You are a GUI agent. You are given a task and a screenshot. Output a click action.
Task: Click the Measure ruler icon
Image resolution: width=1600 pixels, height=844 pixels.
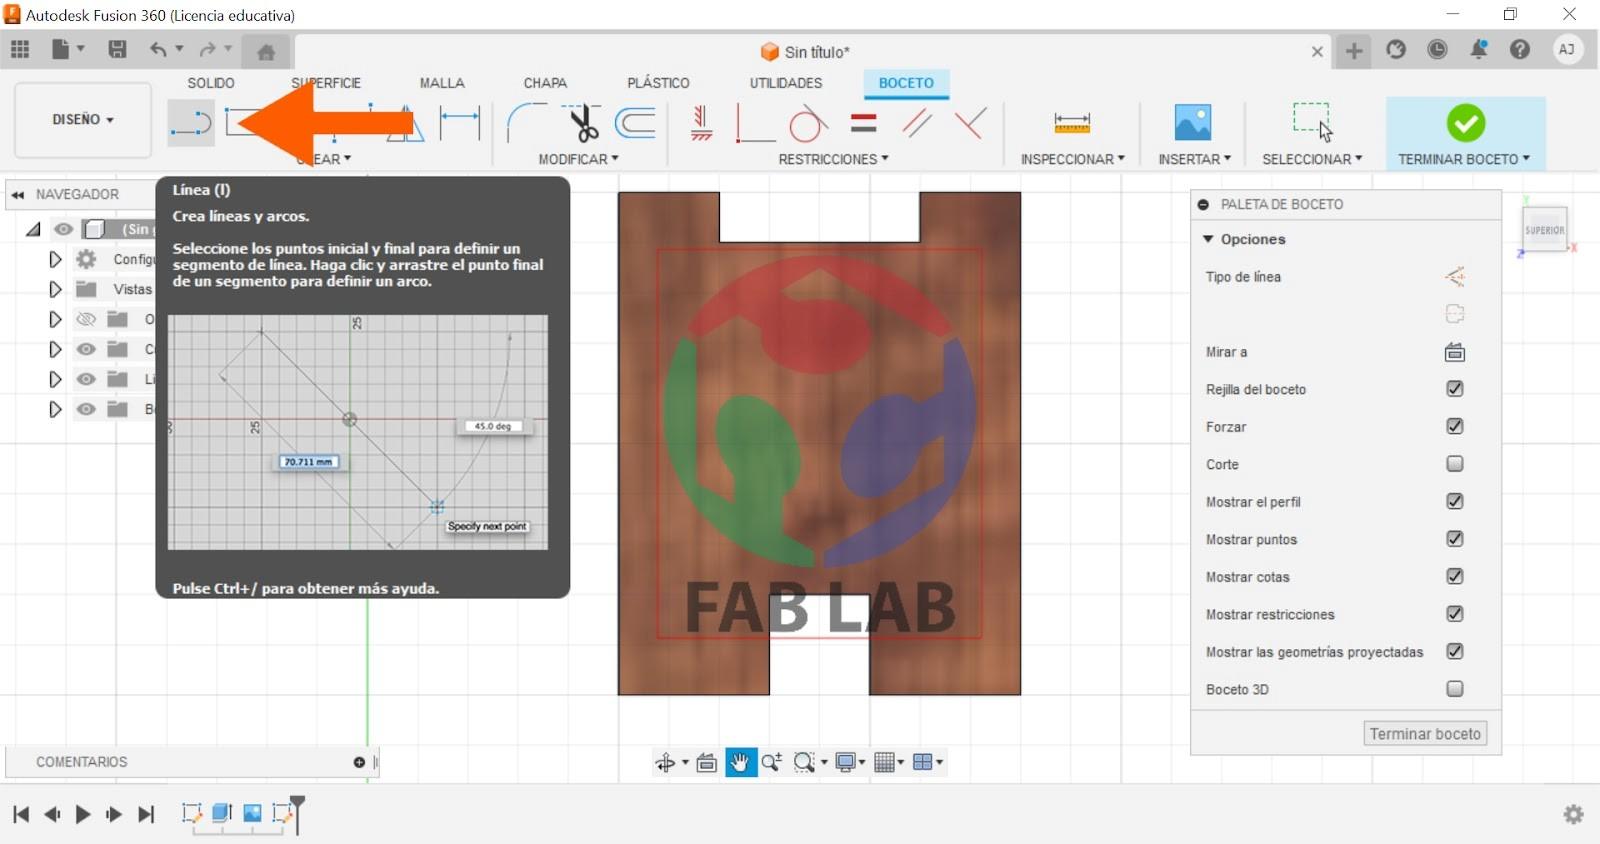(x=1071, y=123)
